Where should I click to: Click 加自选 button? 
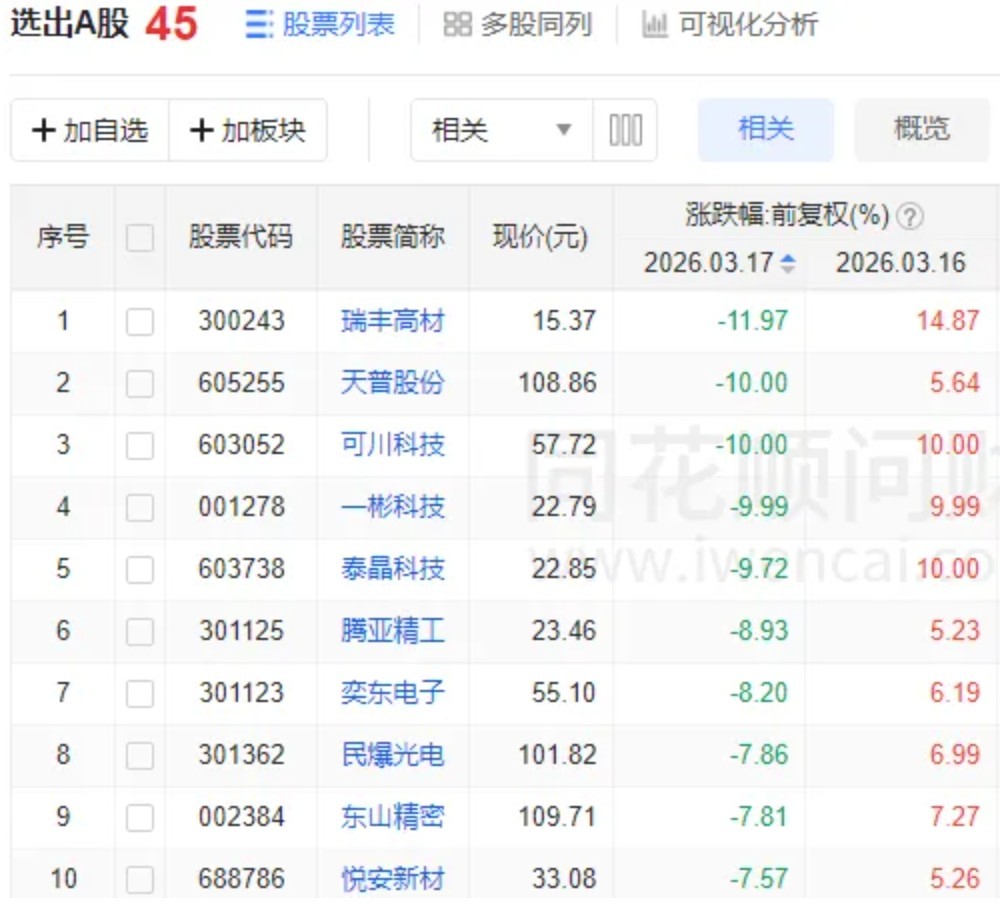[x=90, y=130]
